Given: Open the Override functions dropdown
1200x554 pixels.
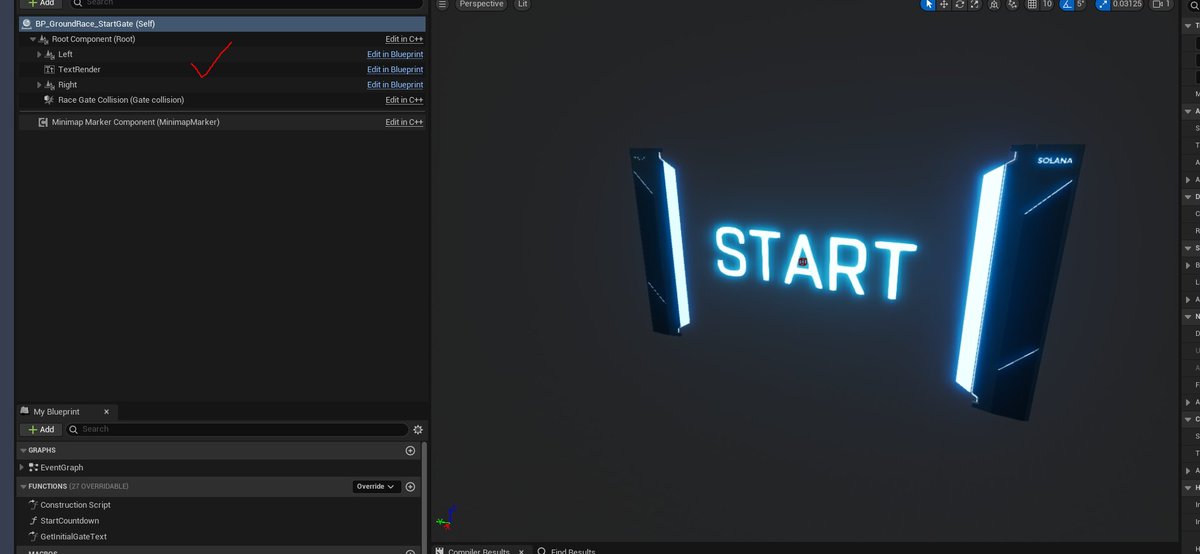Looking at the screenshot, I should (x=376, y=487).
